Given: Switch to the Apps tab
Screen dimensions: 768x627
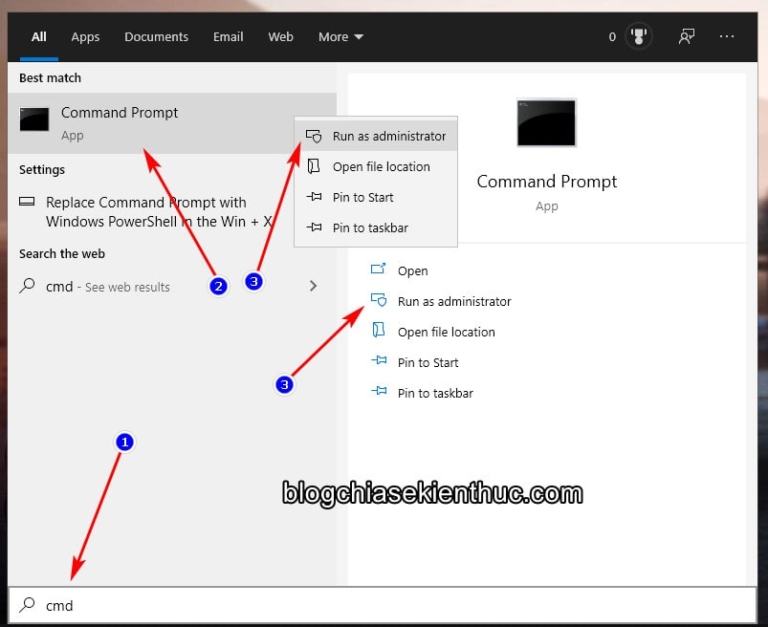Looking at the screenshot, I should point(85,37).
